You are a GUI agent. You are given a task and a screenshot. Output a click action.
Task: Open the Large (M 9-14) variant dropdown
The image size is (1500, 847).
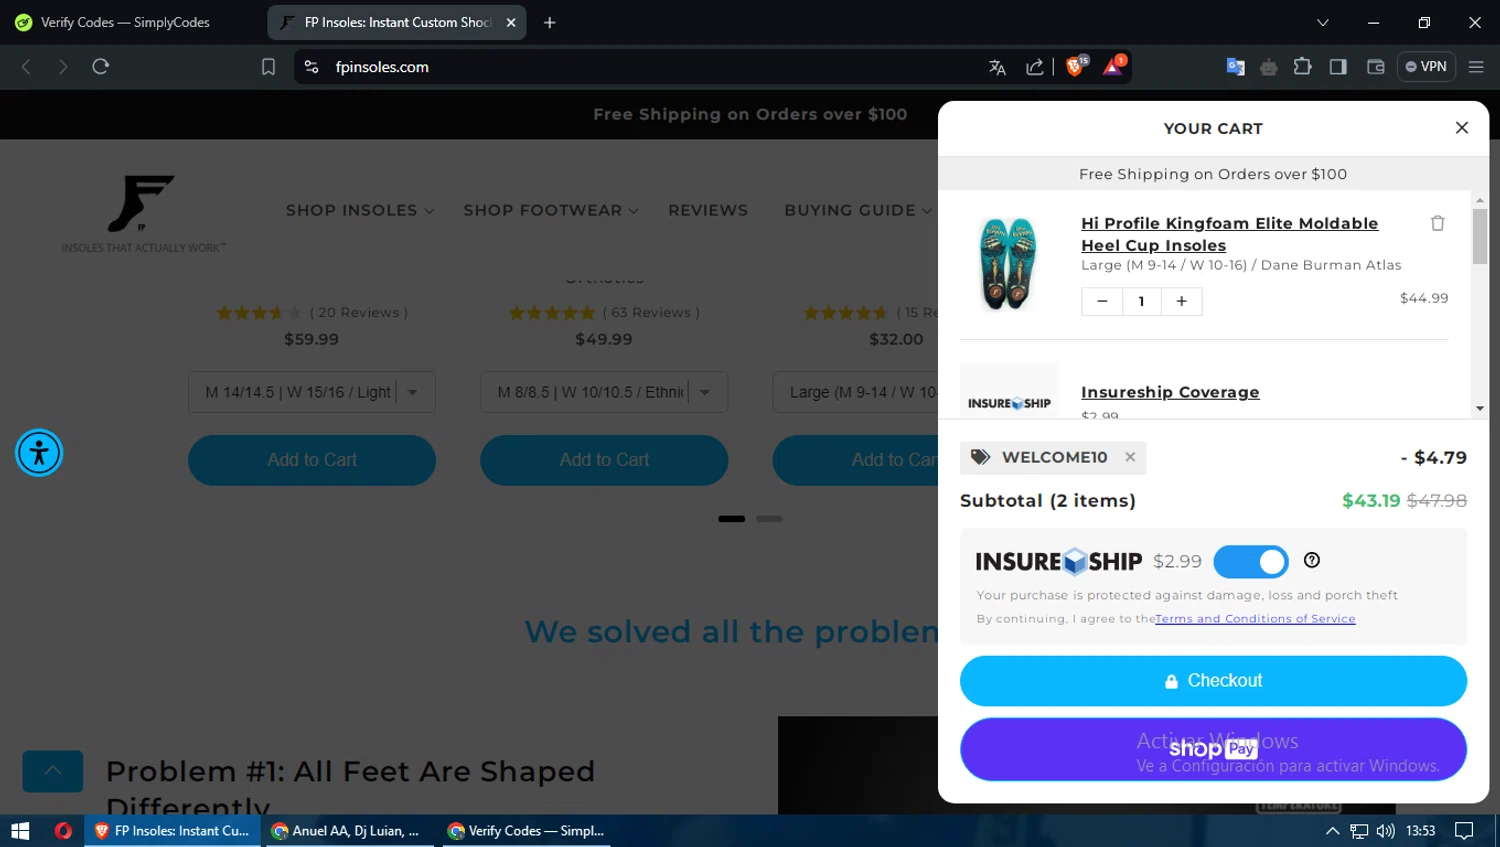tap(856, 392)
